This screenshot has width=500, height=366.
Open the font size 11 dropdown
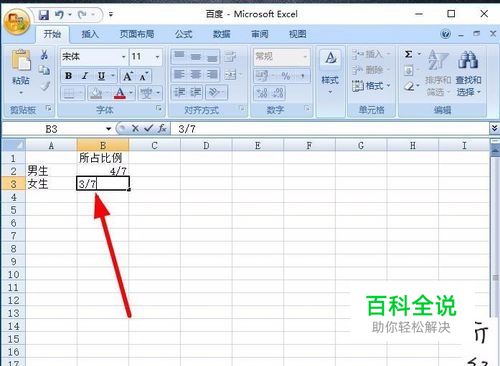pyautogui.click(x=157, y=57)
